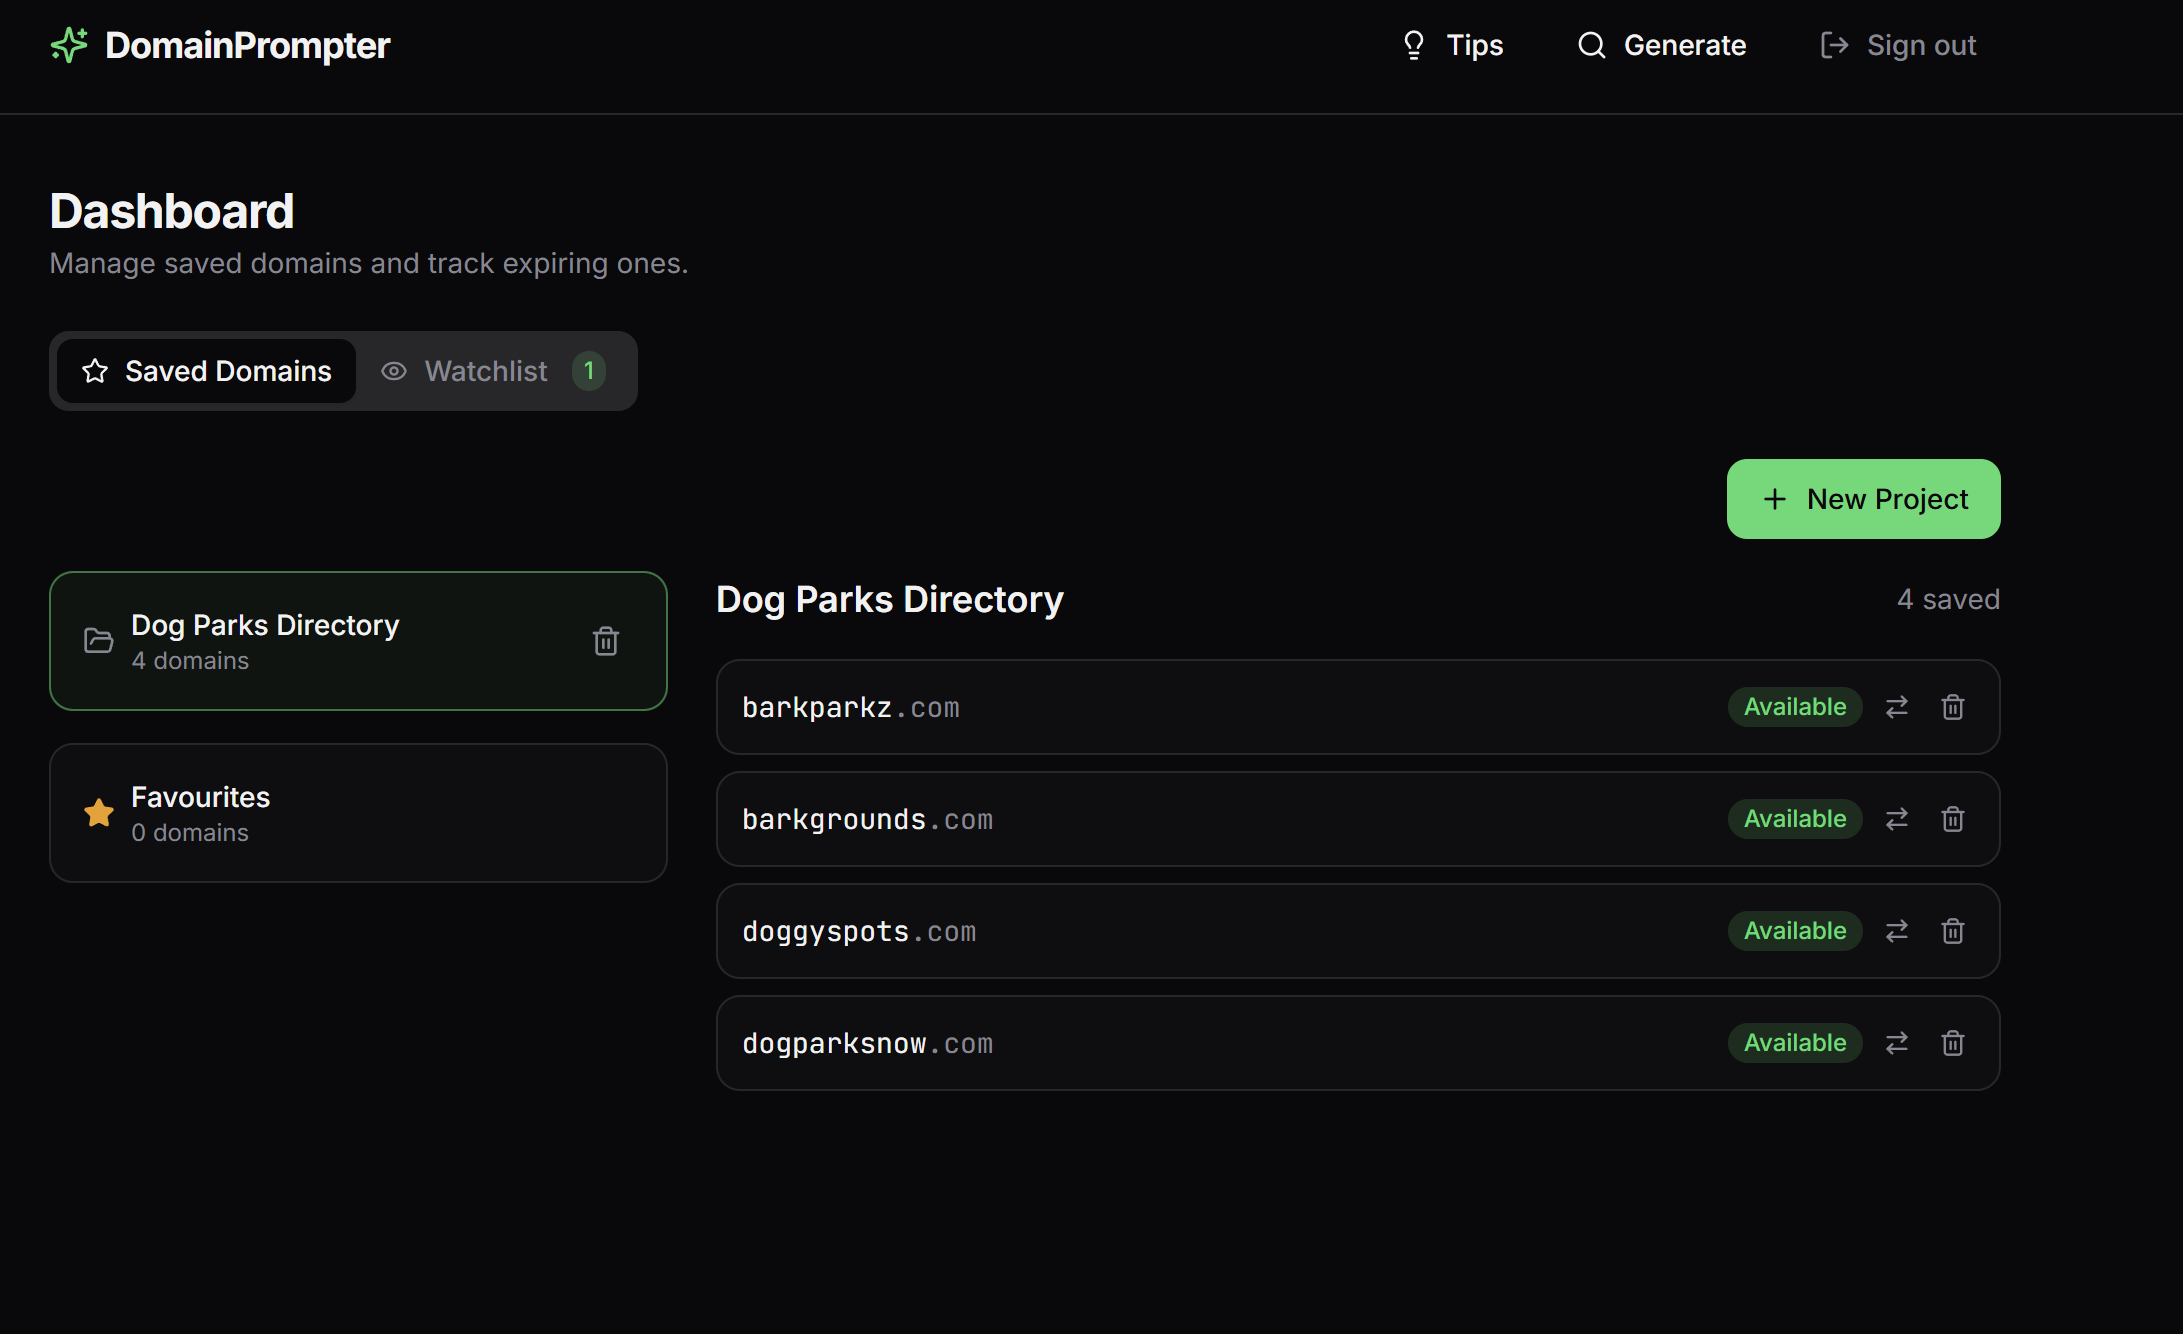
Task: Click the Sign out arrow icon
Action: tap(1835, 45)
